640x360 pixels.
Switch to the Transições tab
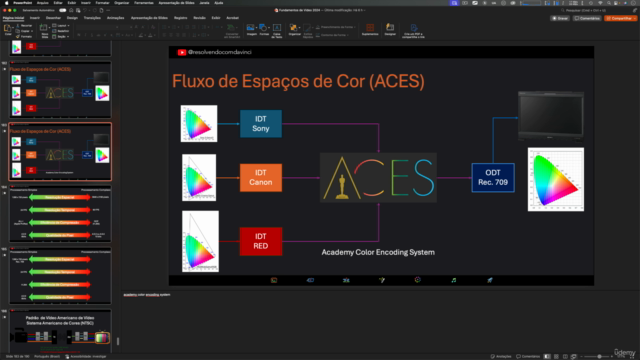[x=92, y=18]
